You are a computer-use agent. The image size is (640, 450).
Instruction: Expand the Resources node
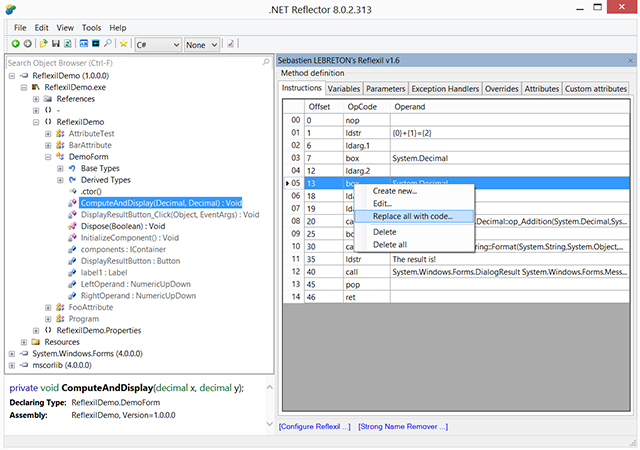coord(24,342)
